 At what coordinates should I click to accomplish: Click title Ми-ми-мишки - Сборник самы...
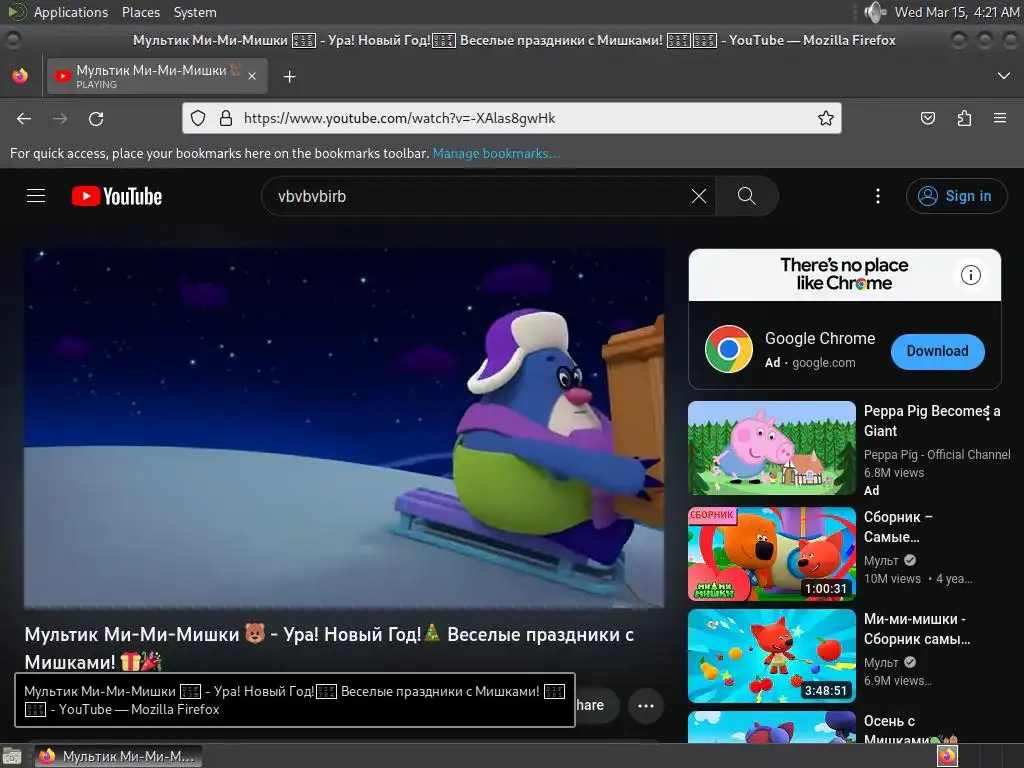pos(917,629)
